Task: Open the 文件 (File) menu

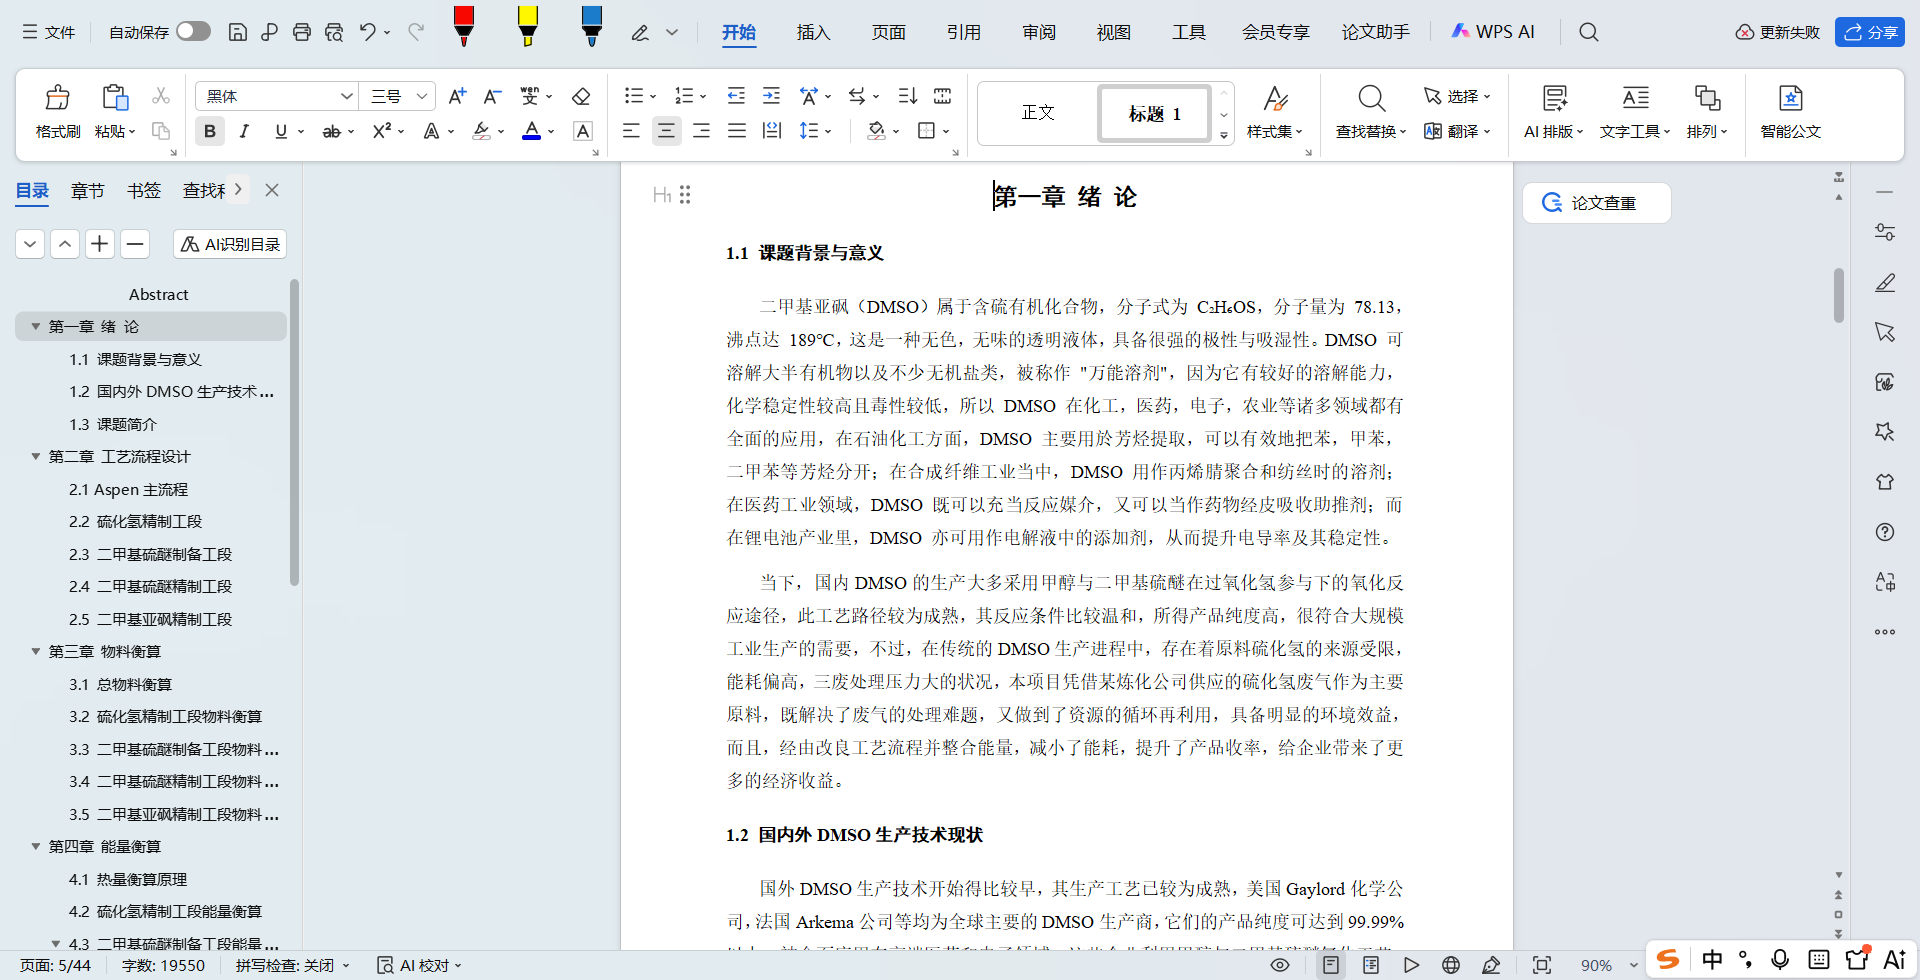Action: point(49,32)
